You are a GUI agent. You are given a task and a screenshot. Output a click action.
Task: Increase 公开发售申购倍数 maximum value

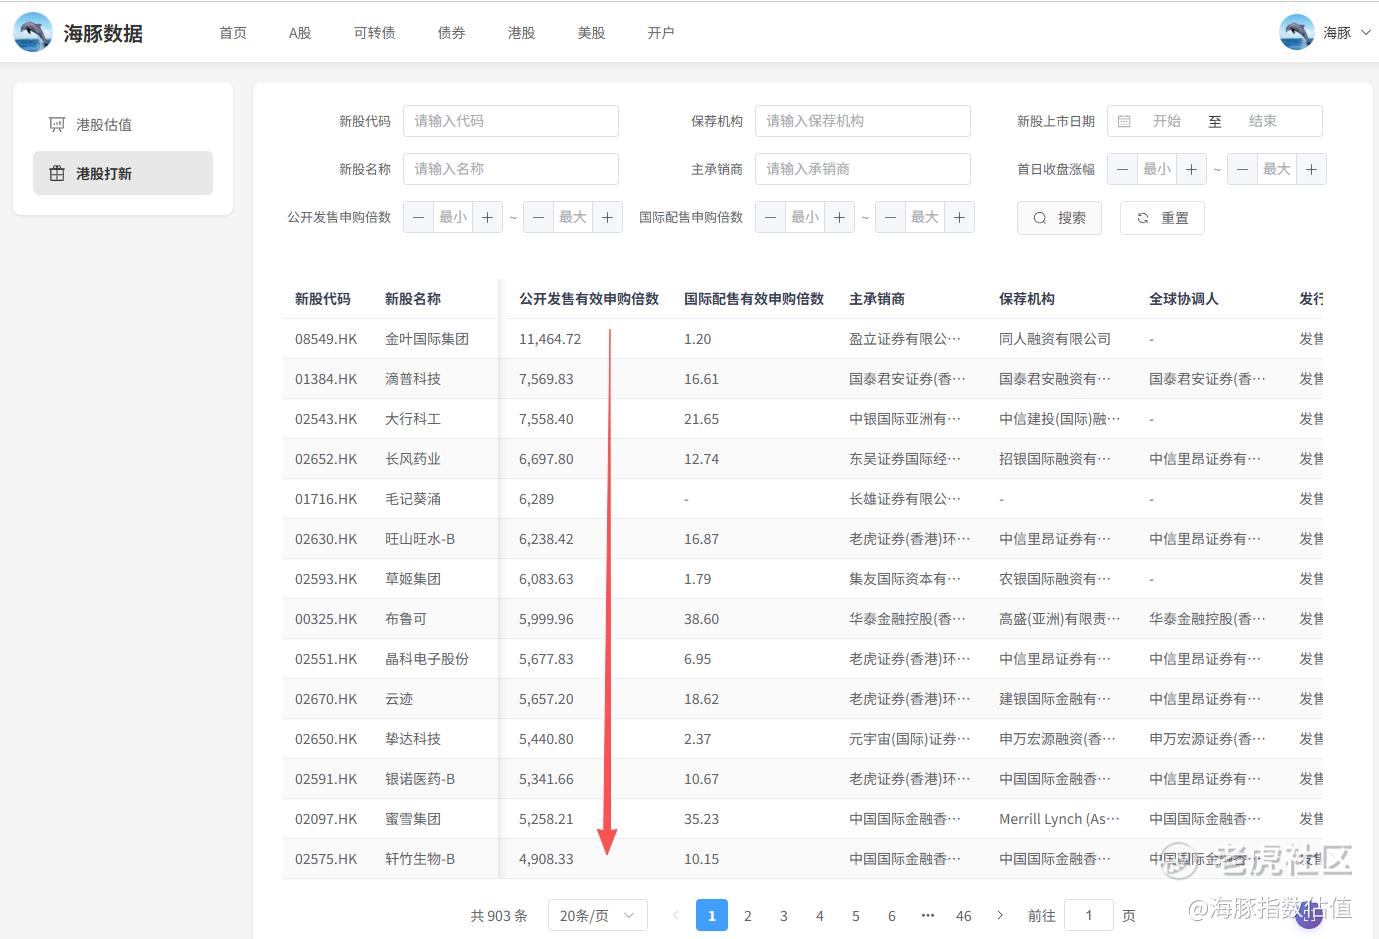(607, 217)
